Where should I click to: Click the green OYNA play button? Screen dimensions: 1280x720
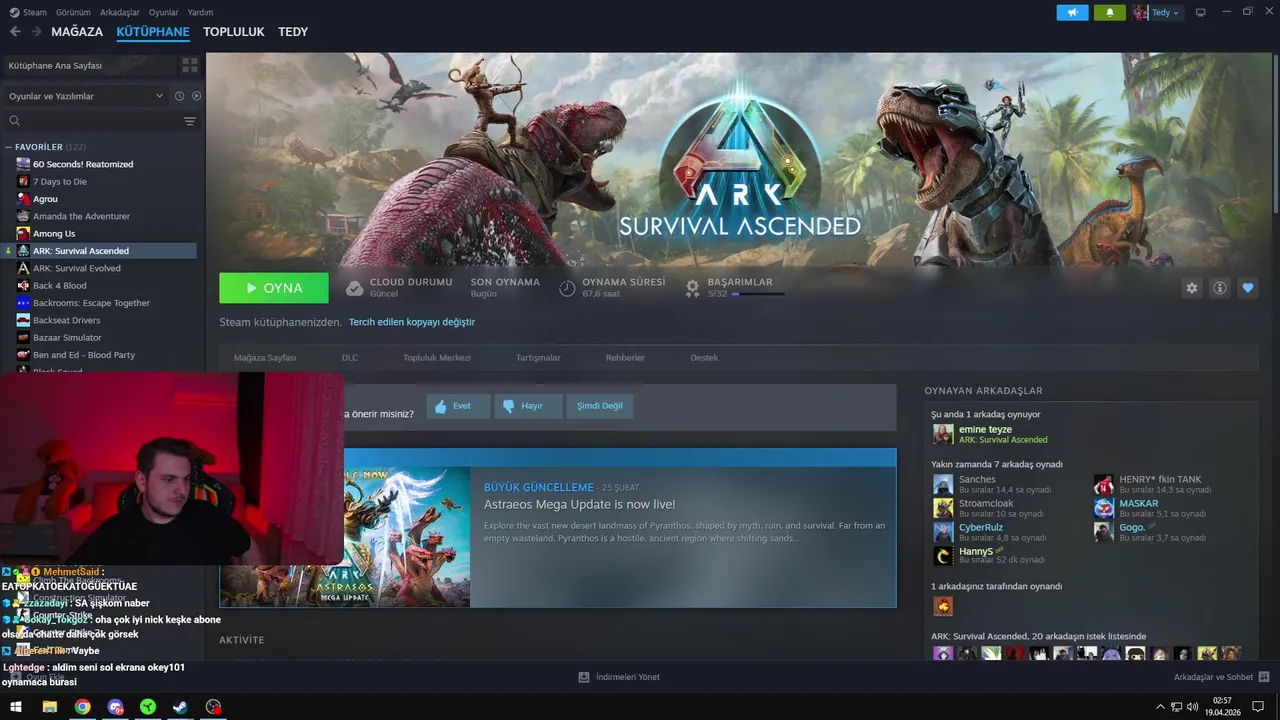[x=274, y=288]
